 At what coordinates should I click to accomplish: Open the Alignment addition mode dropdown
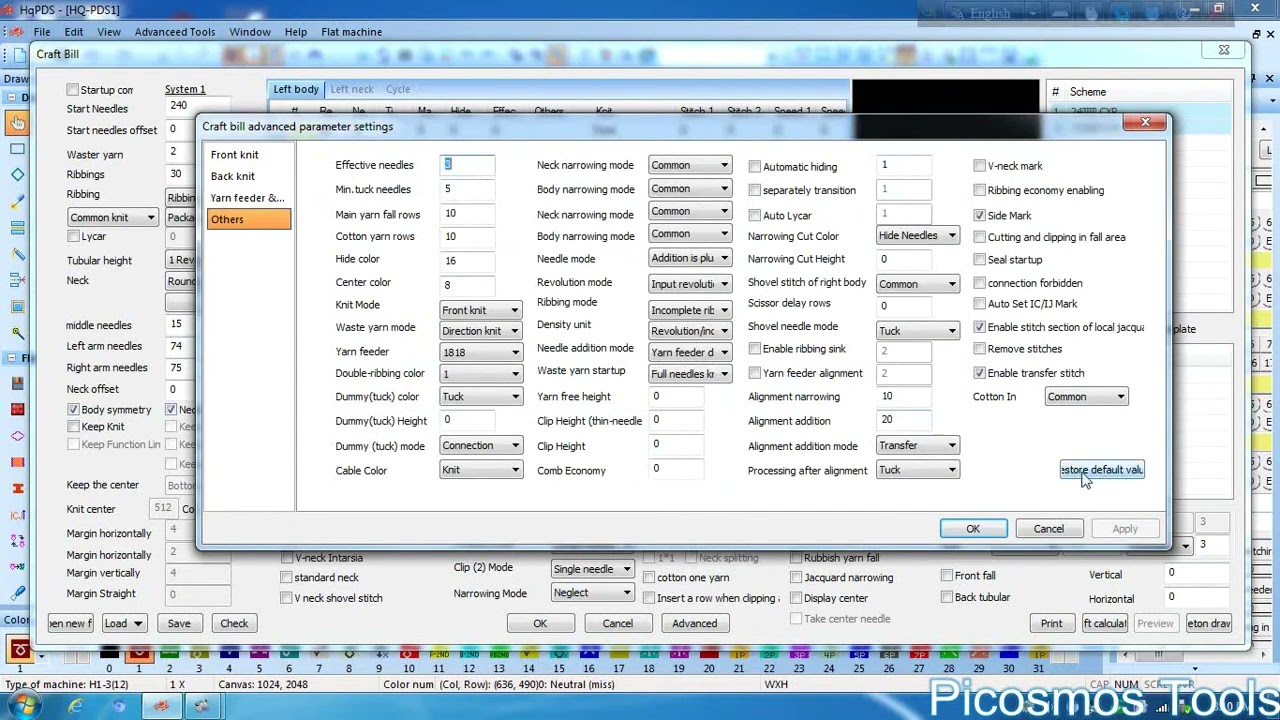[917, 446]
